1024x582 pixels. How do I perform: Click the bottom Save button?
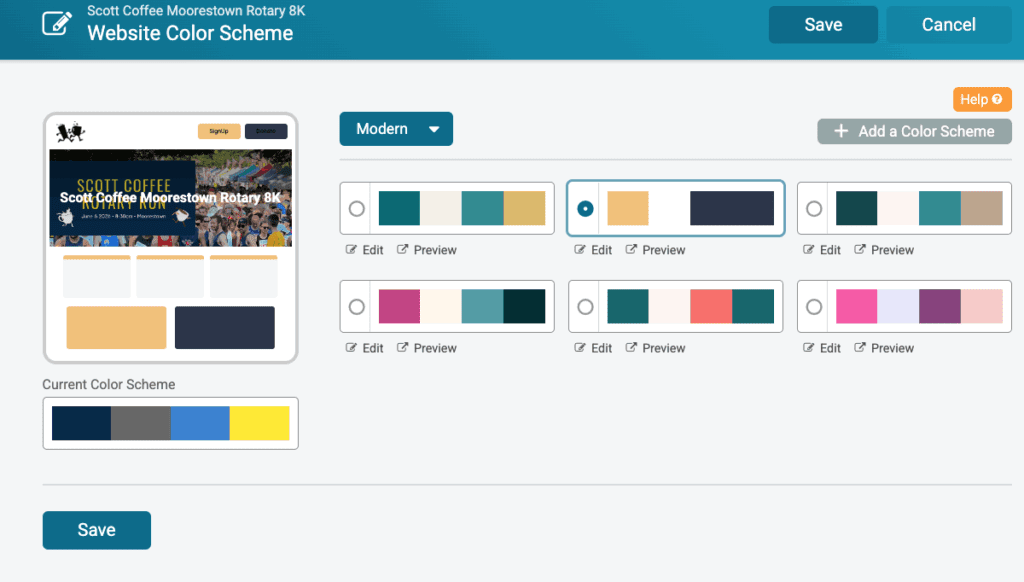coord(96,530)
